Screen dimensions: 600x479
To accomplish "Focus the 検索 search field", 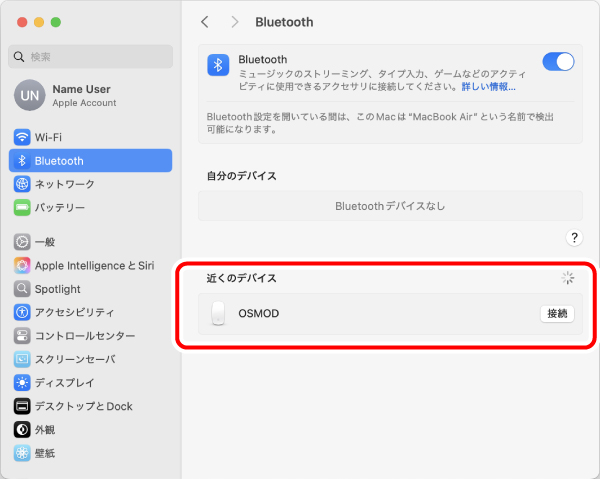I will coord(90,57).
